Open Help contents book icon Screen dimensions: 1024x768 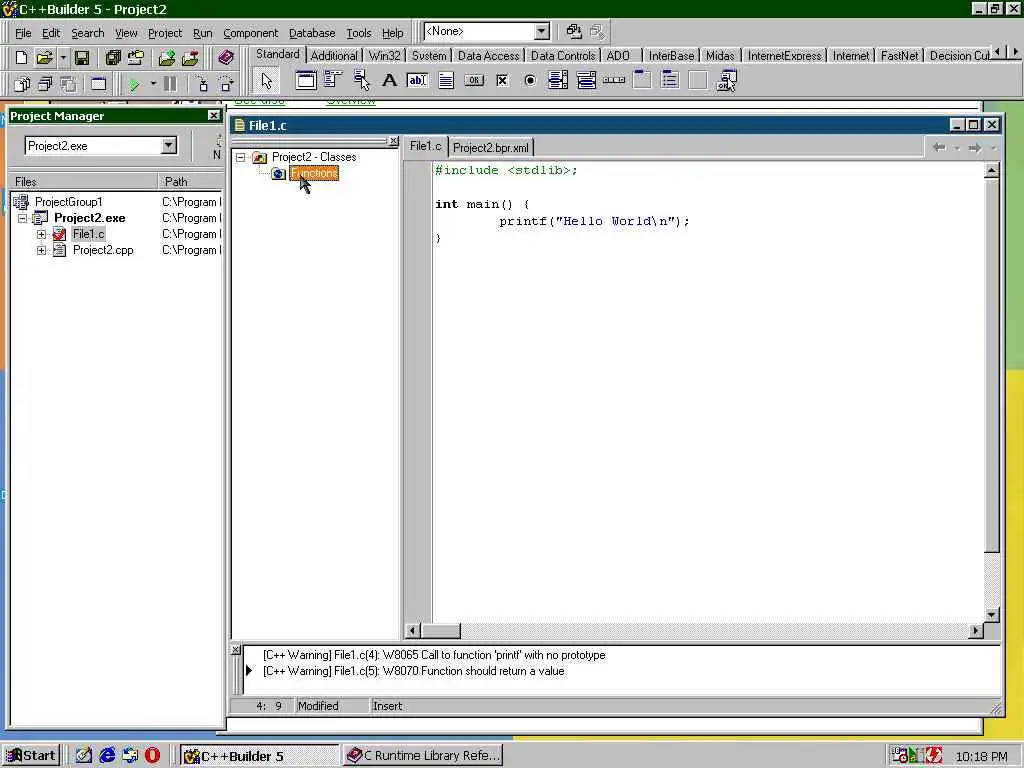(x=226, y=57)
